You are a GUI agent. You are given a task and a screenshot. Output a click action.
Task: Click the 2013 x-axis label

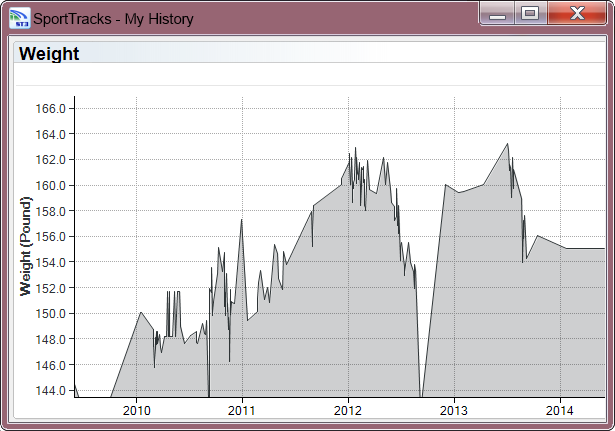click(x=454, y=410)
